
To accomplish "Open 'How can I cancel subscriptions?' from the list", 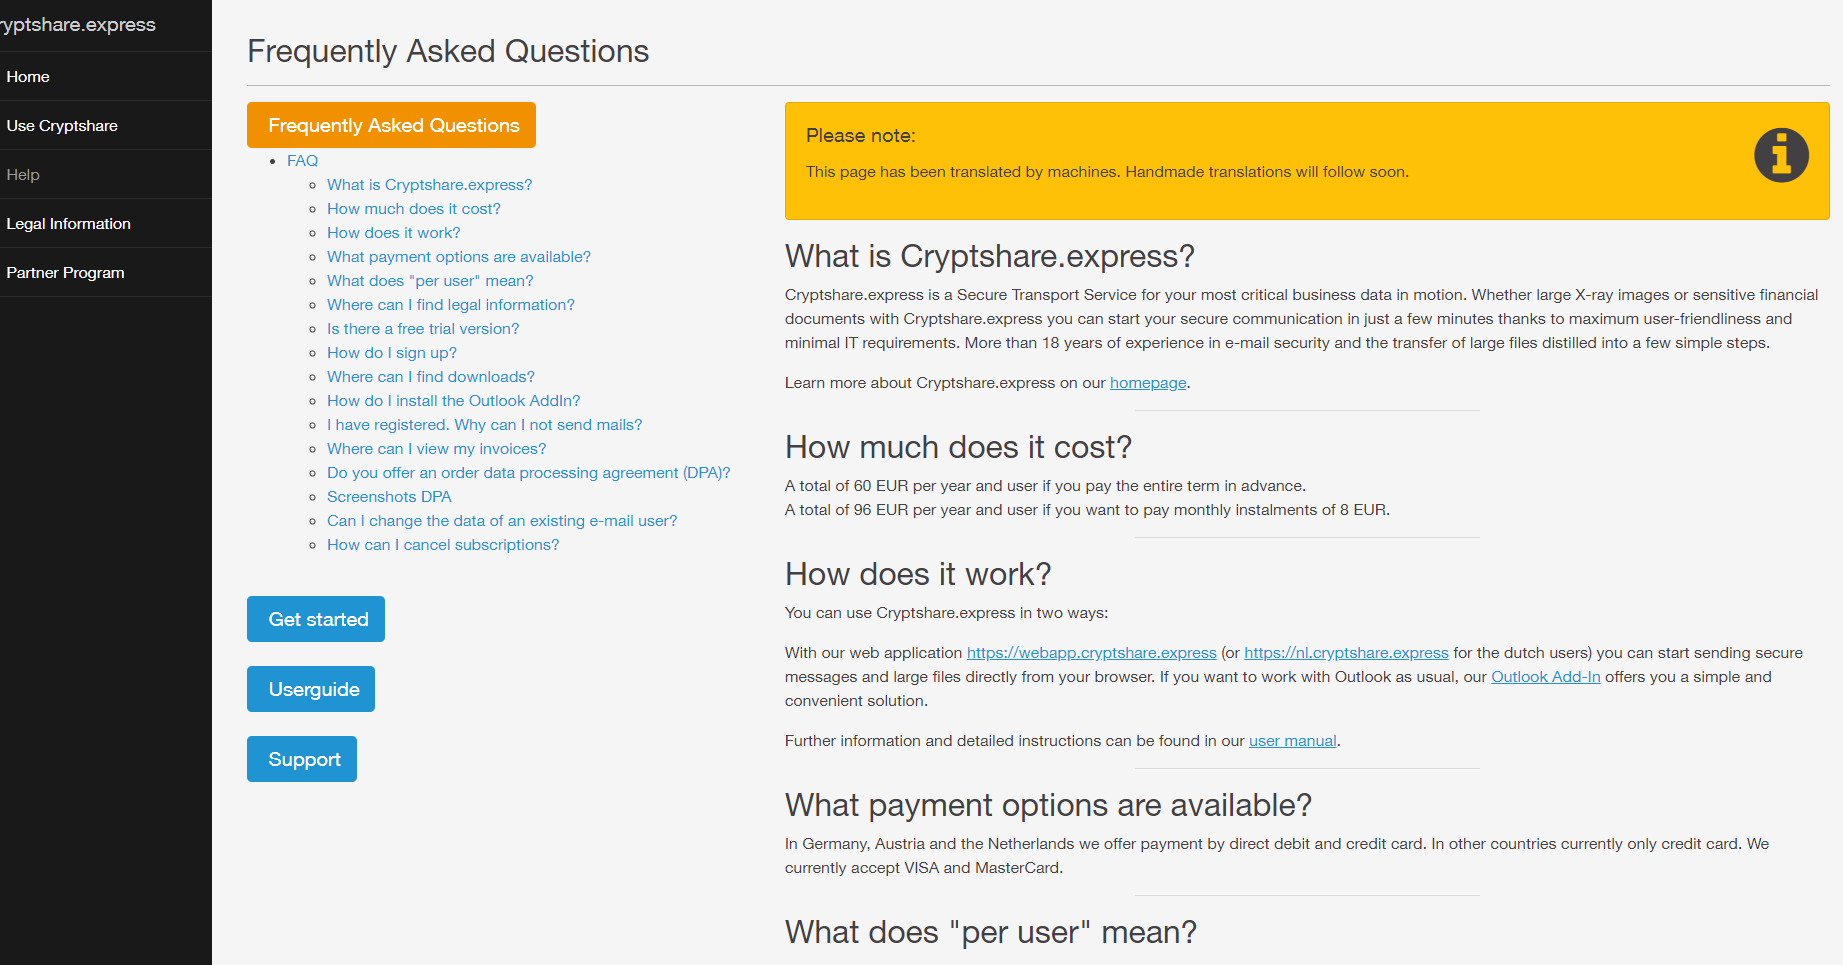I will [443, 544].
